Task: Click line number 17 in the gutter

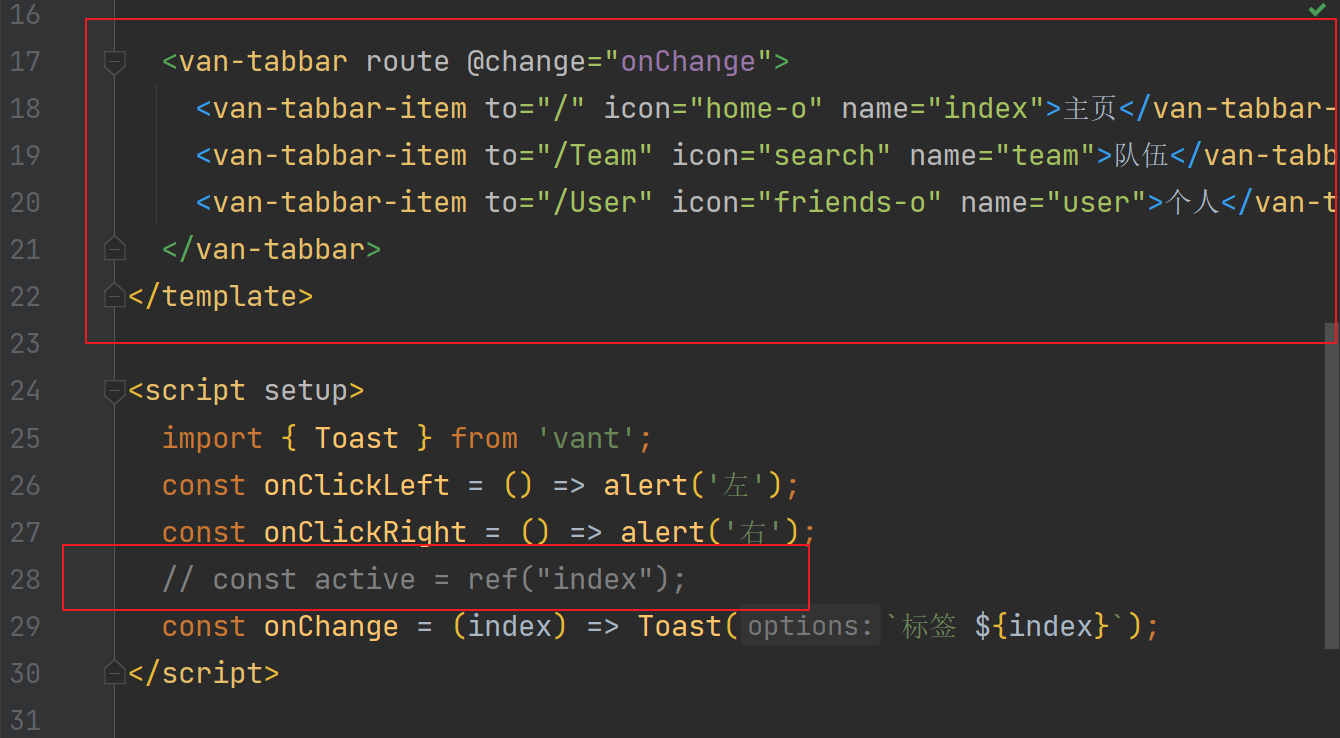Action: (x=25, y=62)
